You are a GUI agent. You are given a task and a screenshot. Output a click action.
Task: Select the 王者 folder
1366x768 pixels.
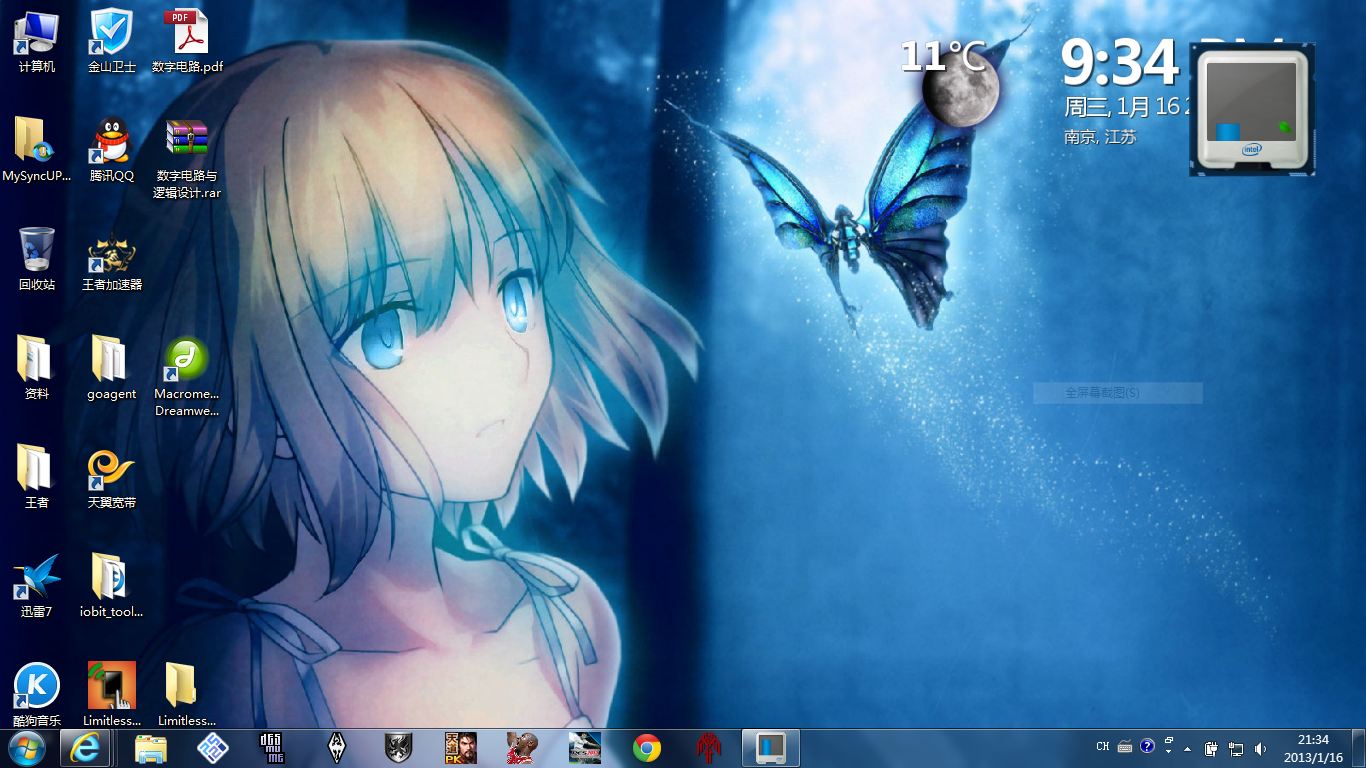[x=37, y=477]
